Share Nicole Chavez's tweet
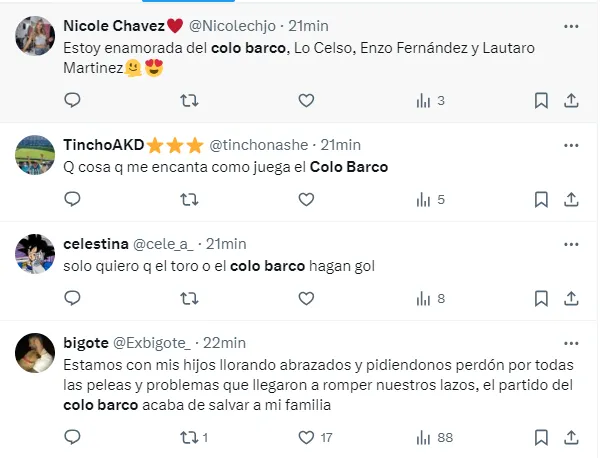The image size is (600, 458). tap(571, 100)
